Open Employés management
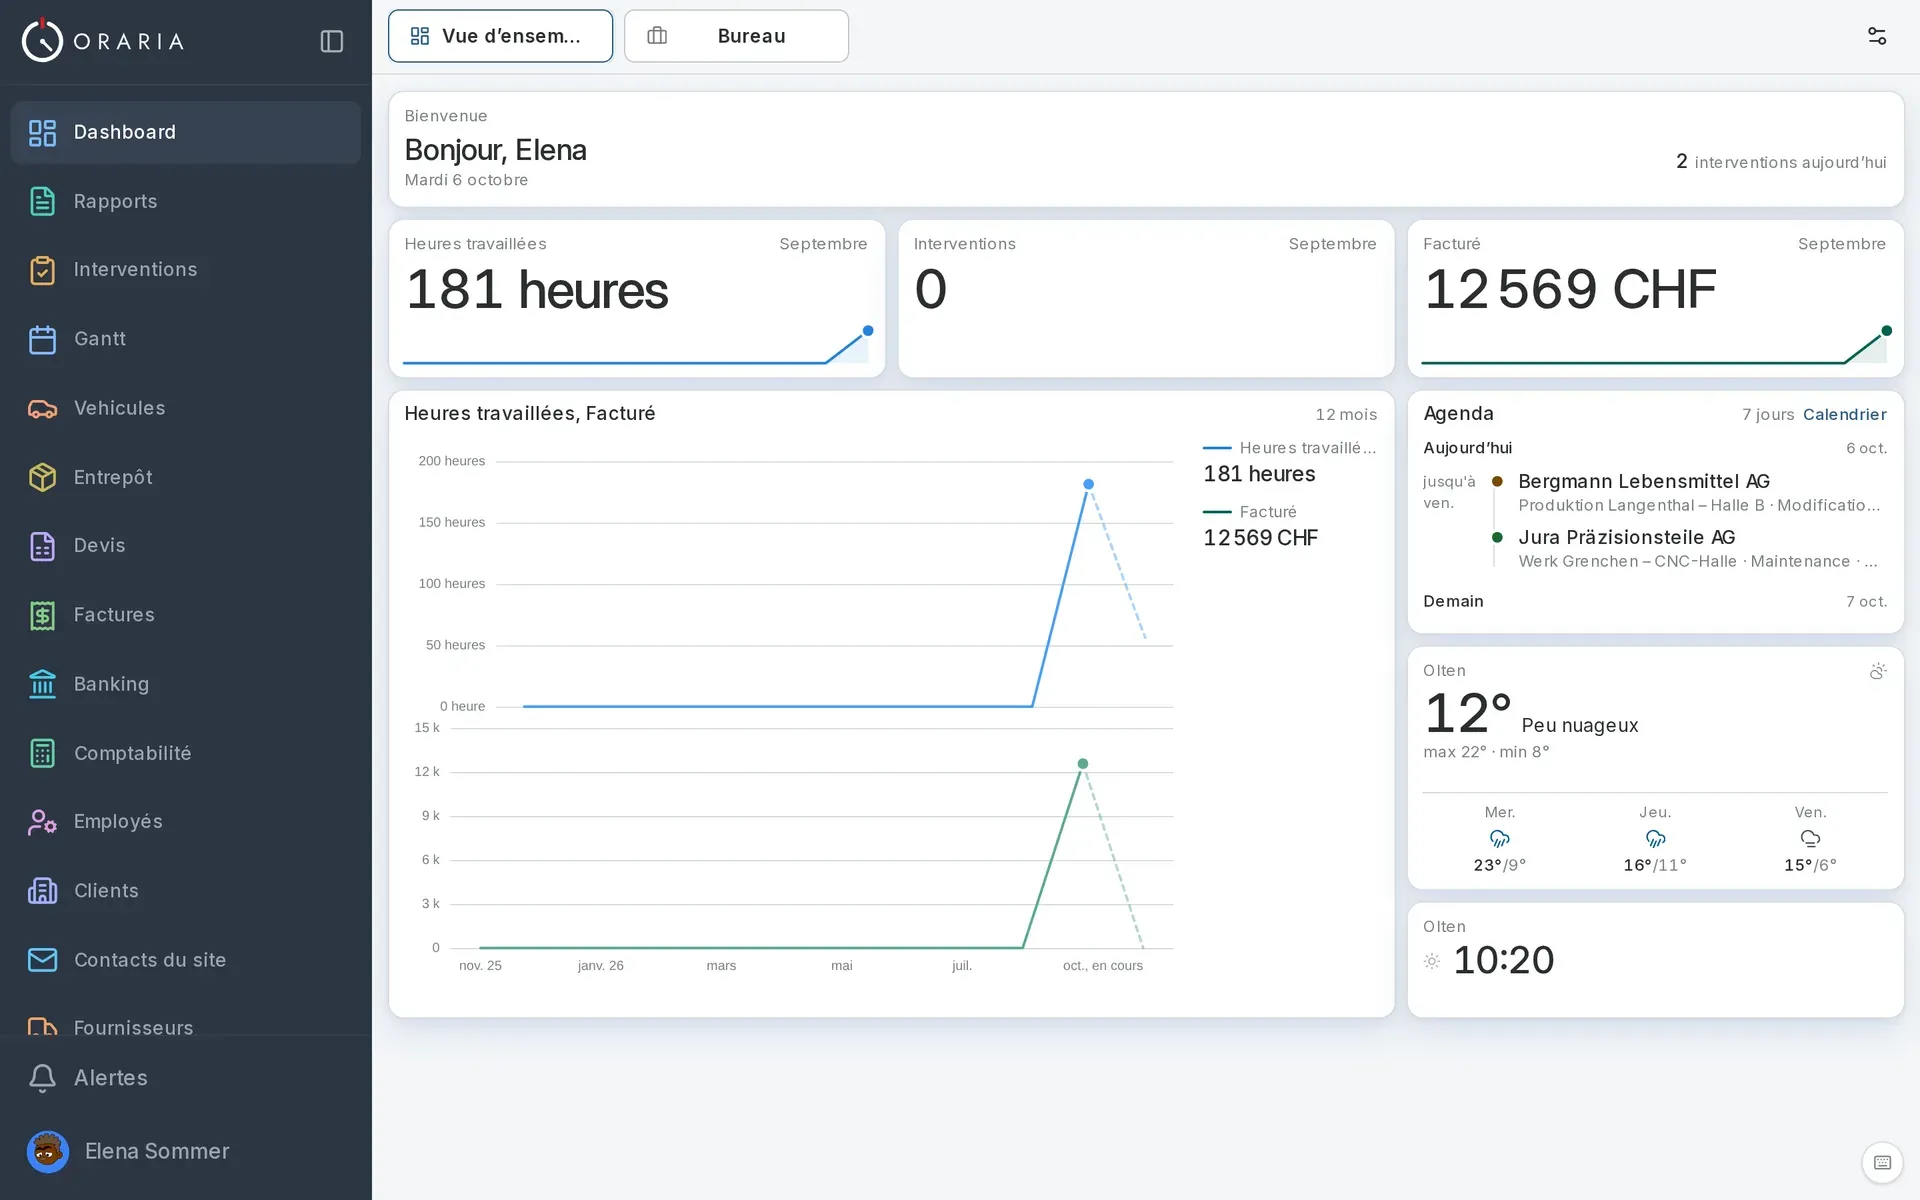 [x=186, y=822]
